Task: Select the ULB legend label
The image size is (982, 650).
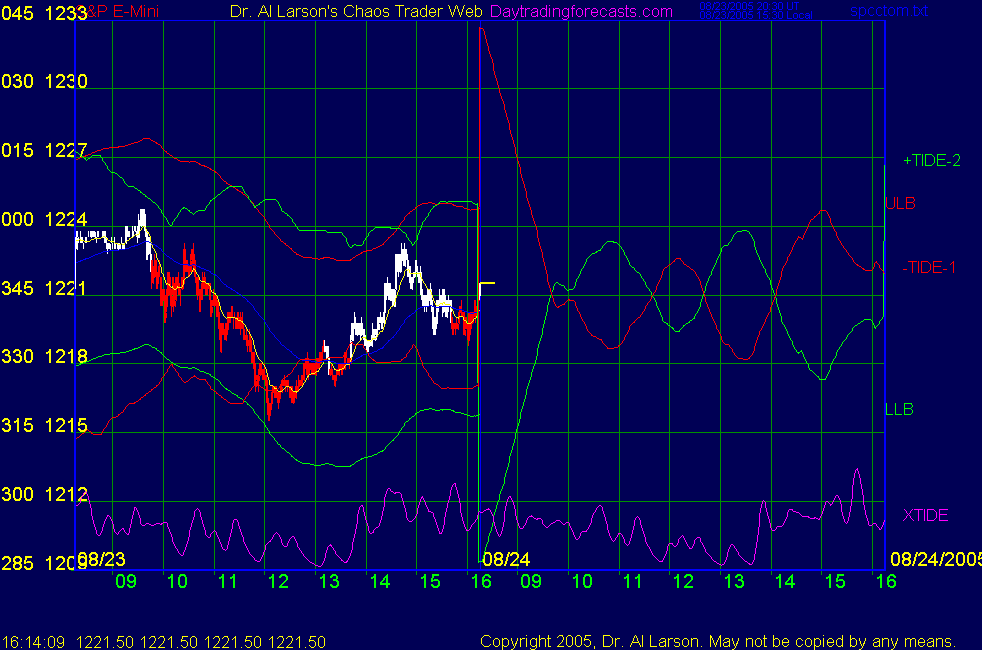Action: [x=901, y=203]
